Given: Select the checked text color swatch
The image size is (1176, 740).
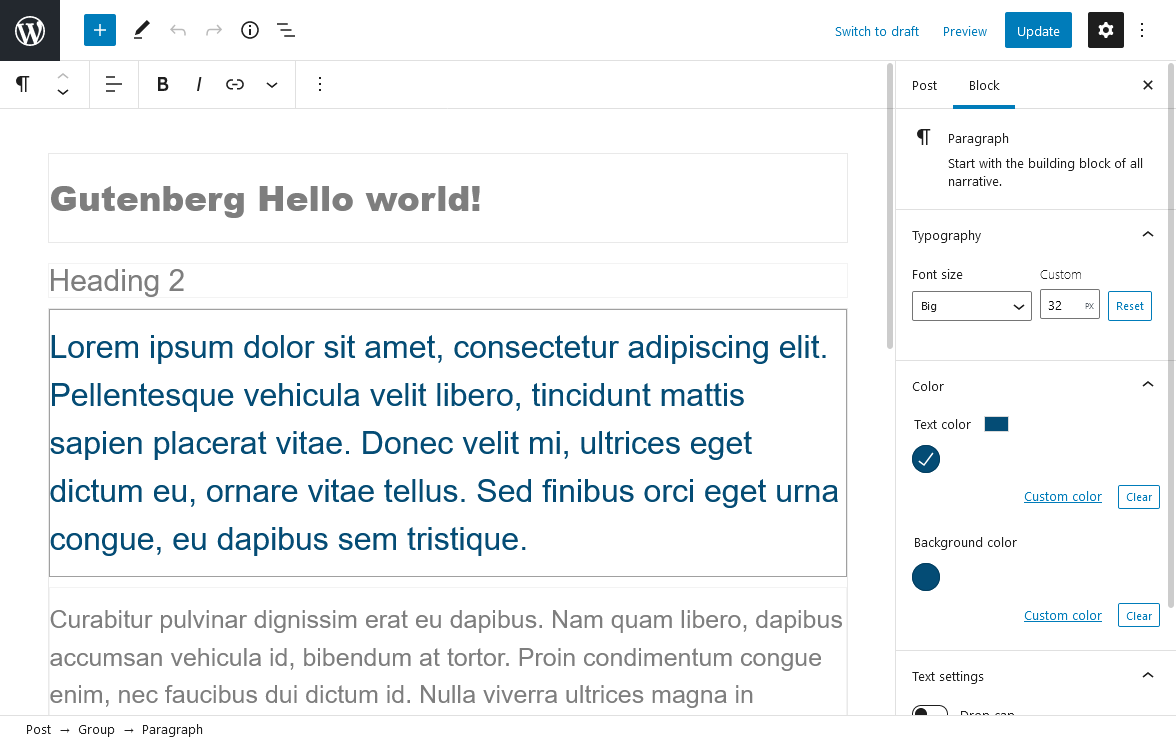Looking at the screenshot, I should (x=926, y=459).
